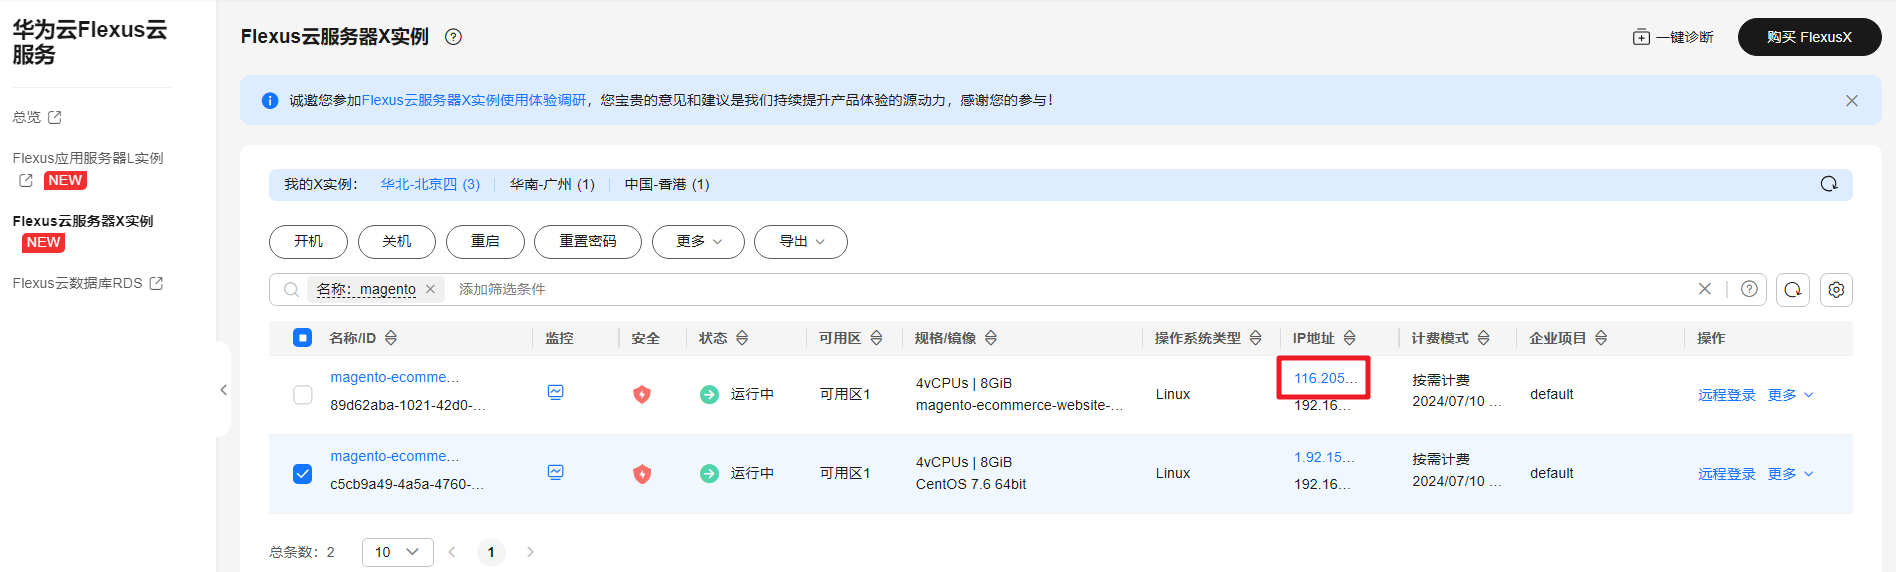1896x572 pixels.
Task: Go to next page
Action: [x=530, y=552]
